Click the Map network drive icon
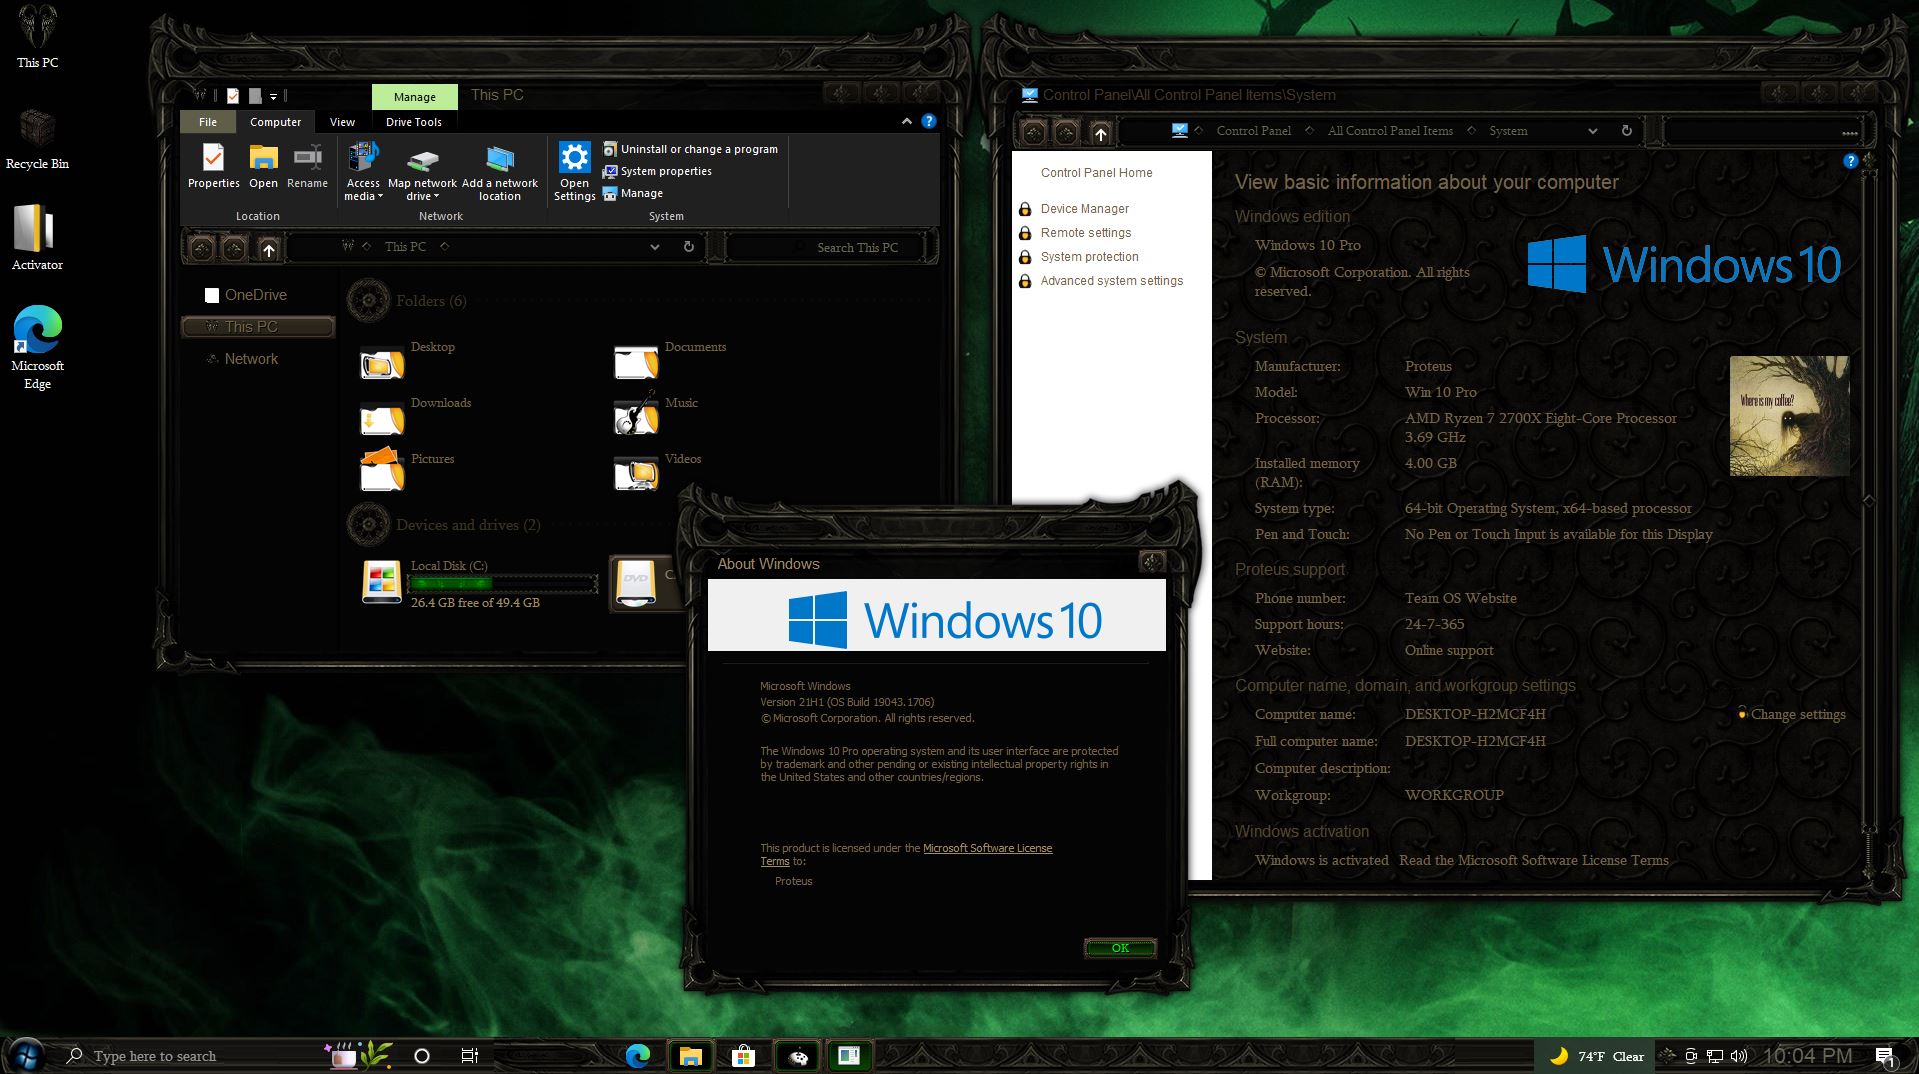This screenshot has width=1919, height=1074. [422, 160]
